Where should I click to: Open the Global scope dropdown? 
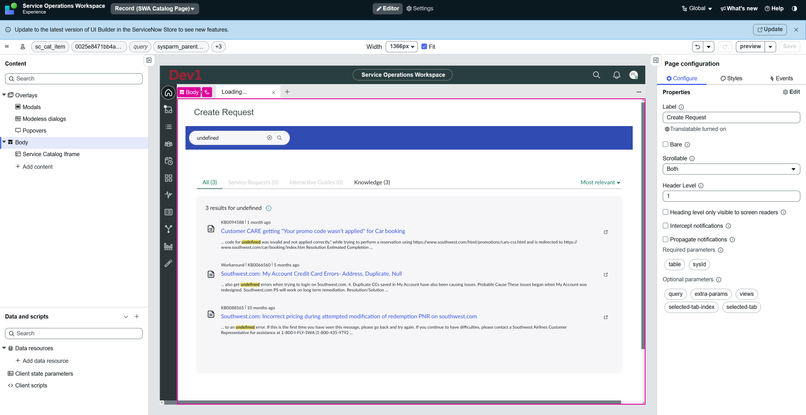(697, 9)
